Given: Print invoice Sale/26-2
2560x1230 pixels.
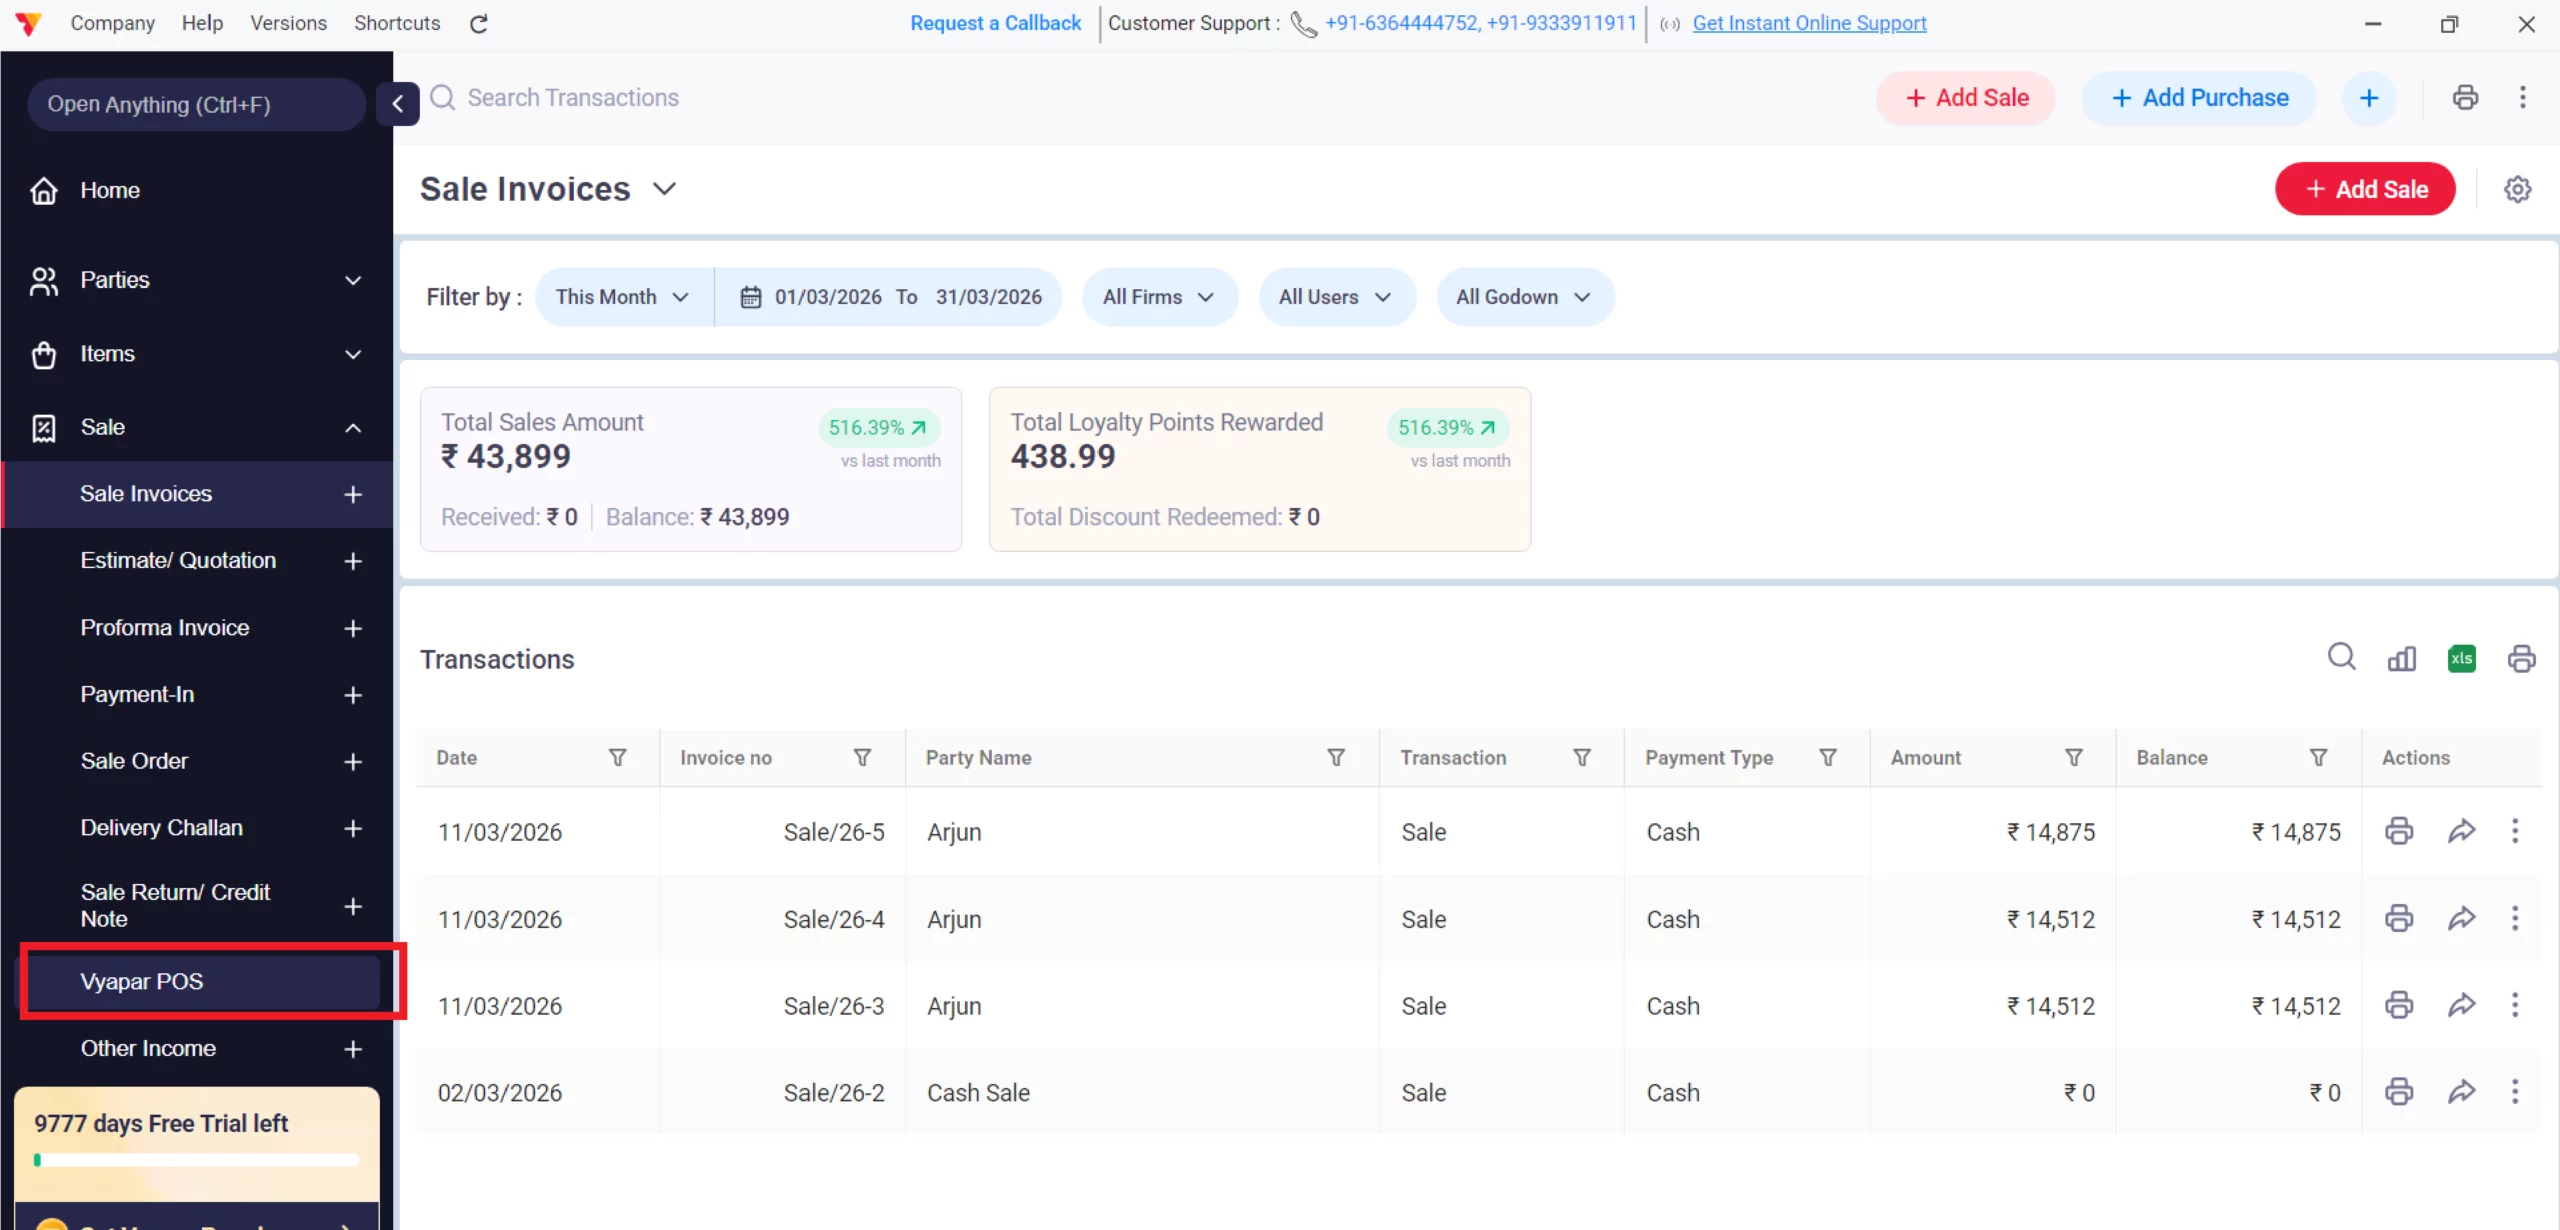Looking at the screenshot, I should point(2399,1092).
